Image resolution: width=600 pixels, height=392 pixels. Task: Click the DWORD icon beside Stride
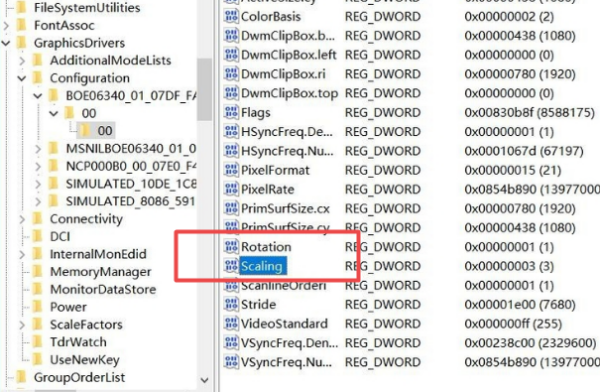(231, 304)
